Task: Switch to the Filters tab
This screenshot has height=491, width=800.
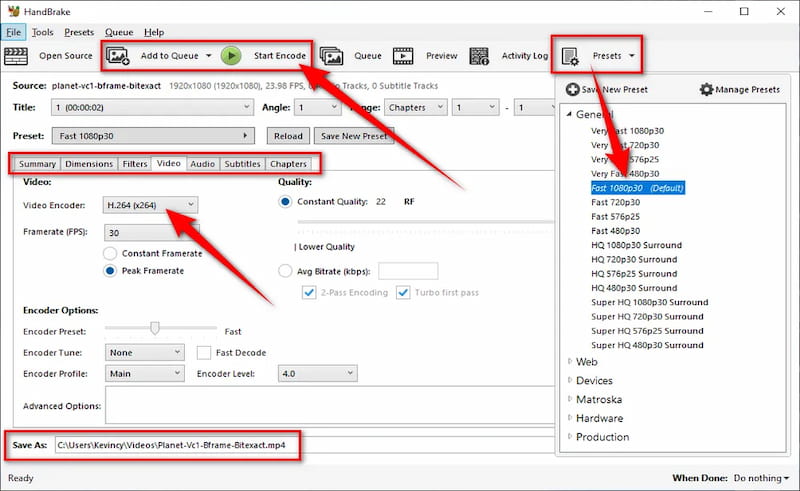Action: pos(135,164)
